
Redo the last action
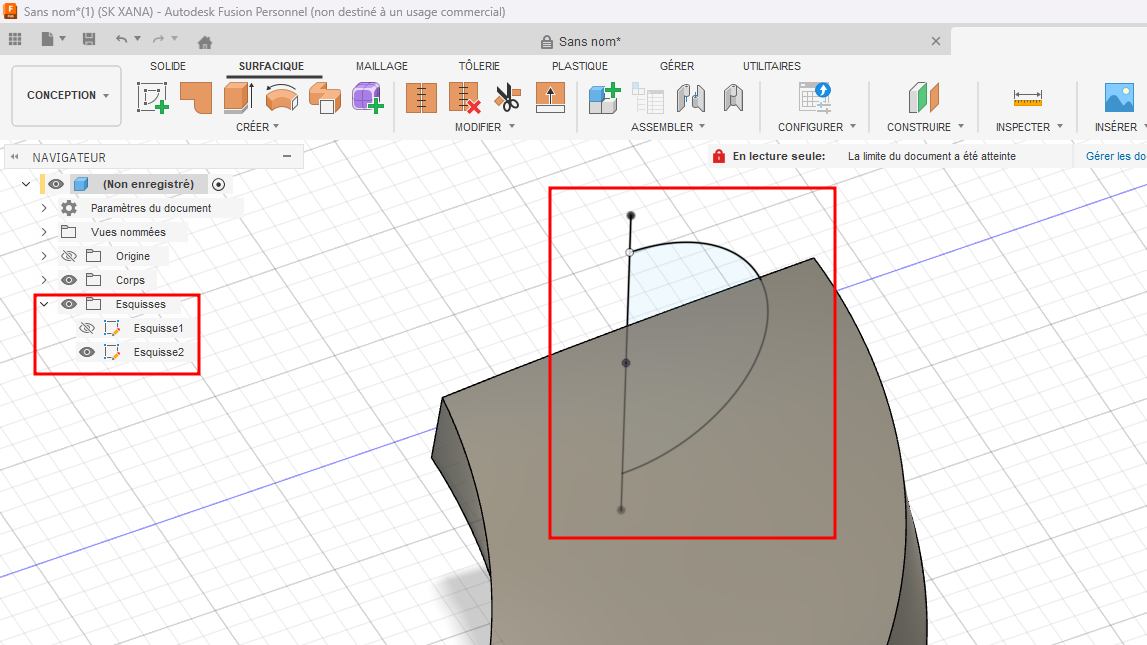click(159, 39)
